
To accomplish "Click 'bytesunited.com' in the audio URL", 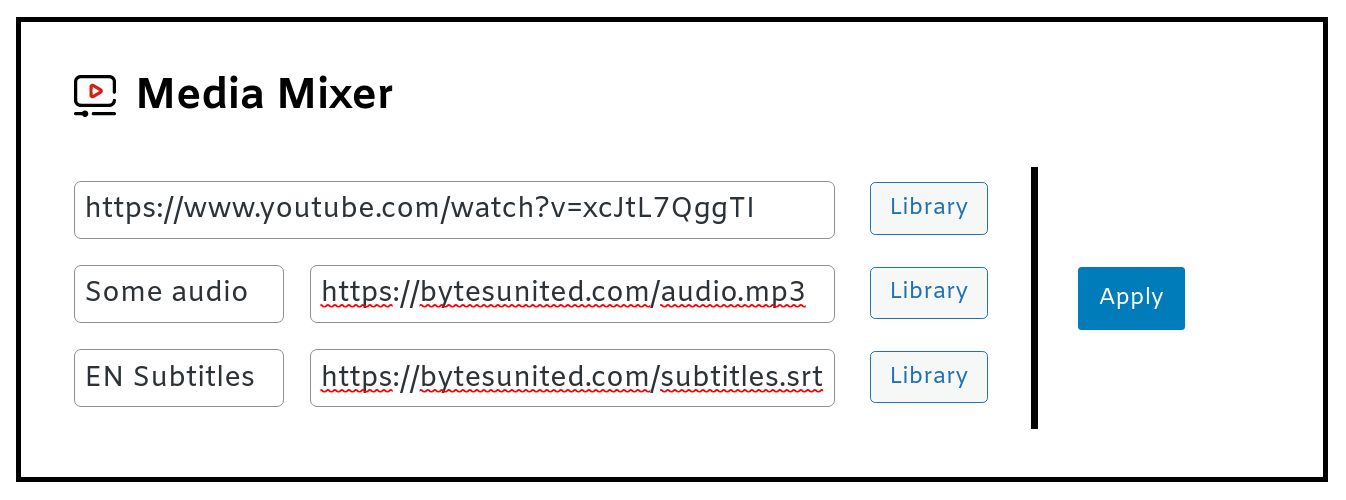I will (535, 293).
